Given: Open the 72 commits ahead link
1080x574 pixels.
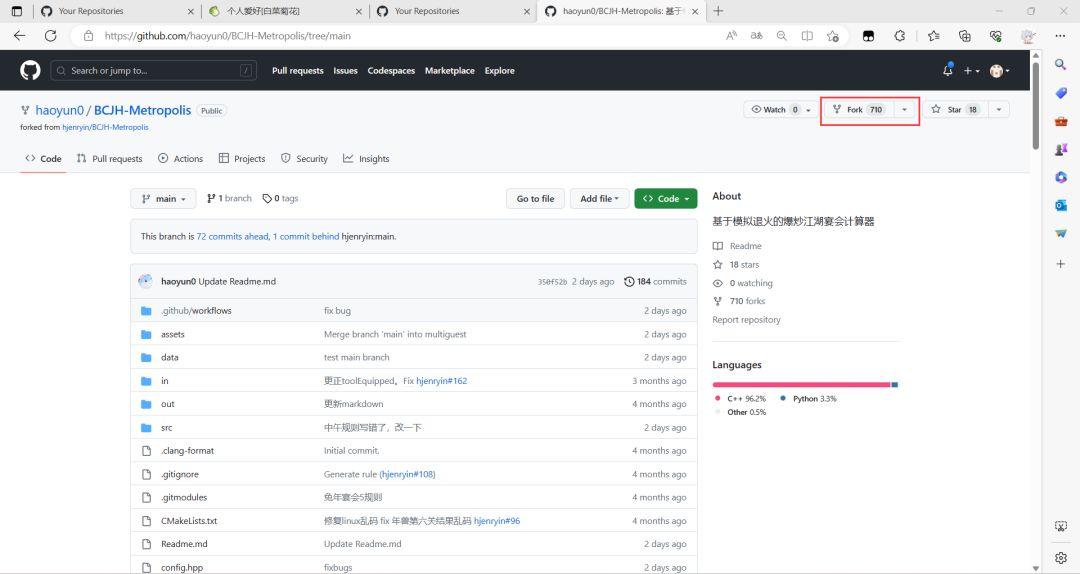Looking at the screenshot, I should (x=233, y=236).
